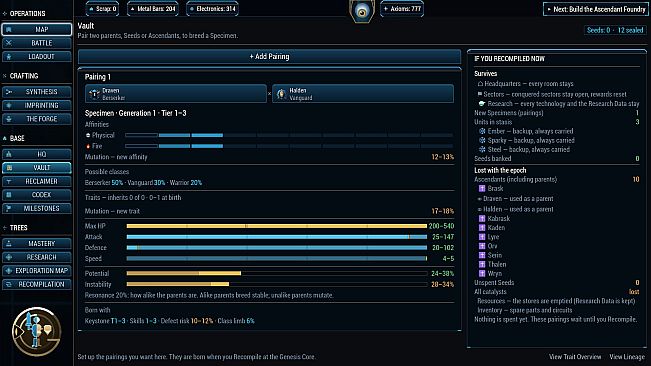Click the Wryn ascendant icon

(x=482, y=273)
